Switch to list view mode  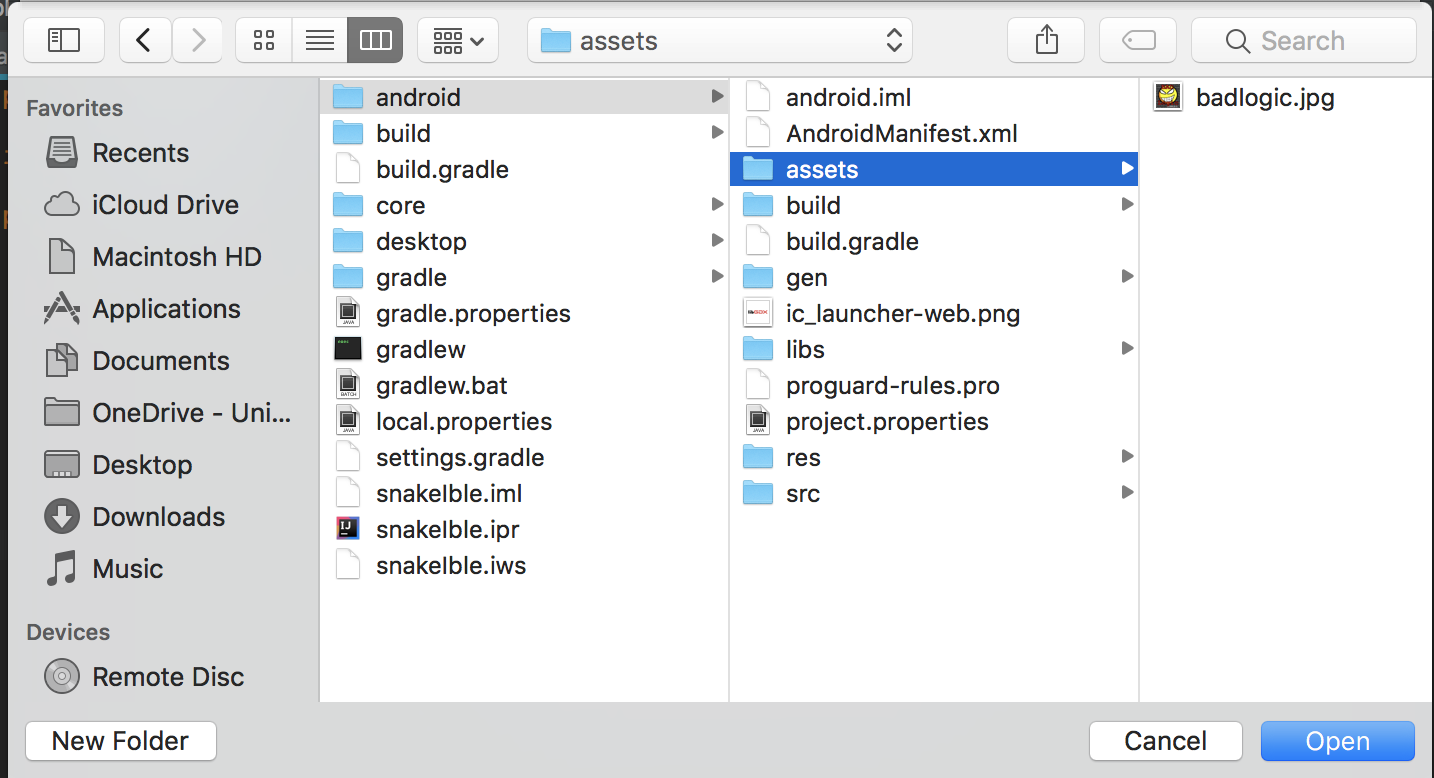click(x=319, y=39)
